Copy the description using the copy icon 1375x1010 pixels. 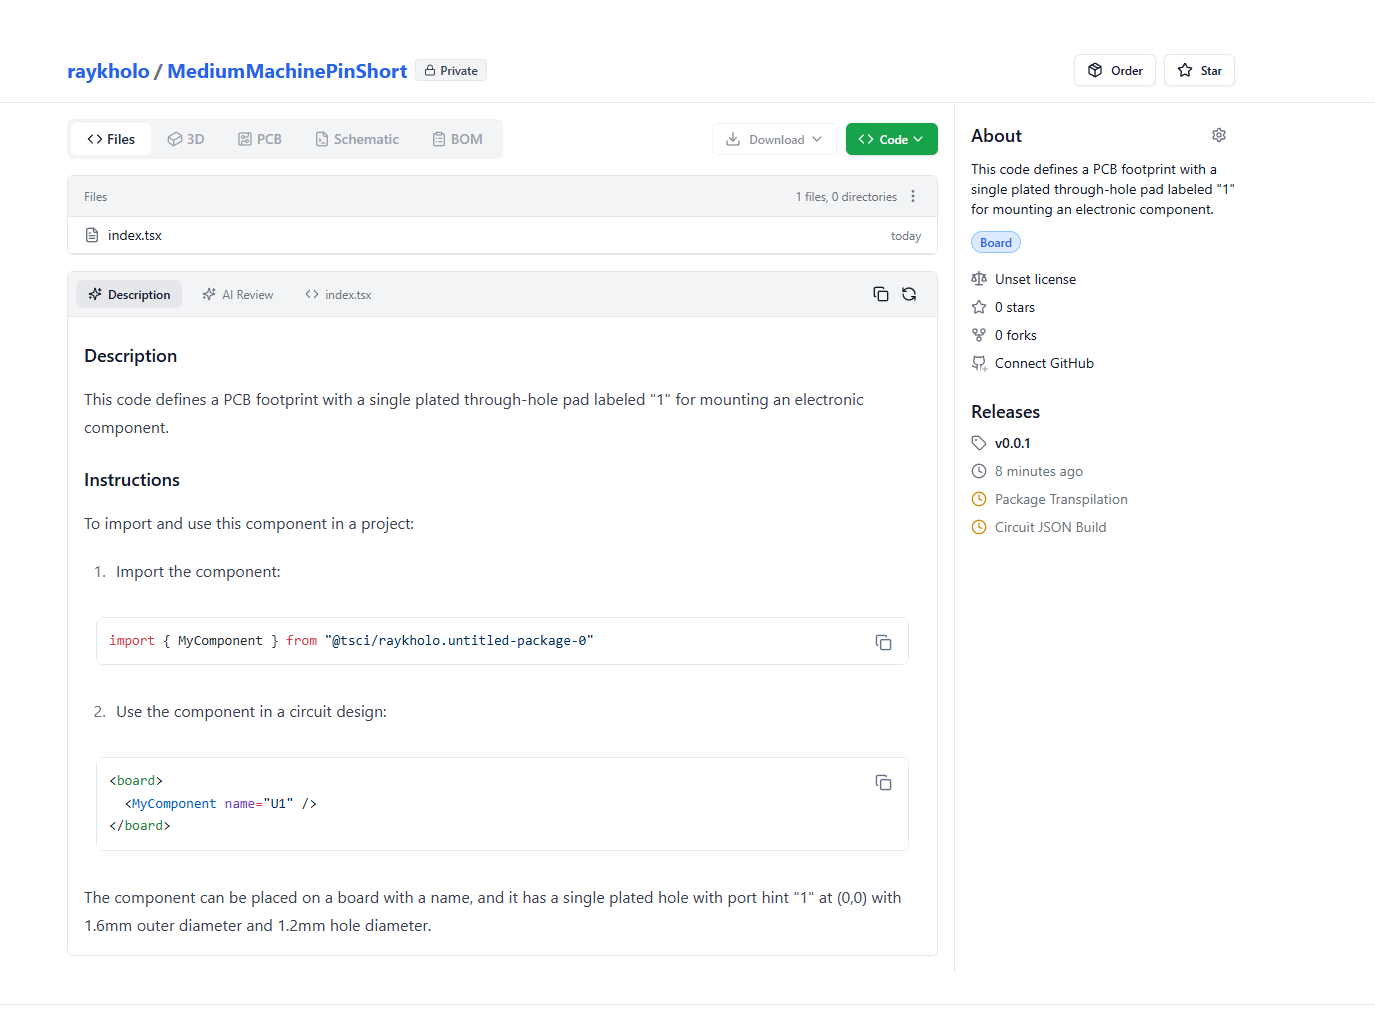pyautogui.click(x=881, y=294)
